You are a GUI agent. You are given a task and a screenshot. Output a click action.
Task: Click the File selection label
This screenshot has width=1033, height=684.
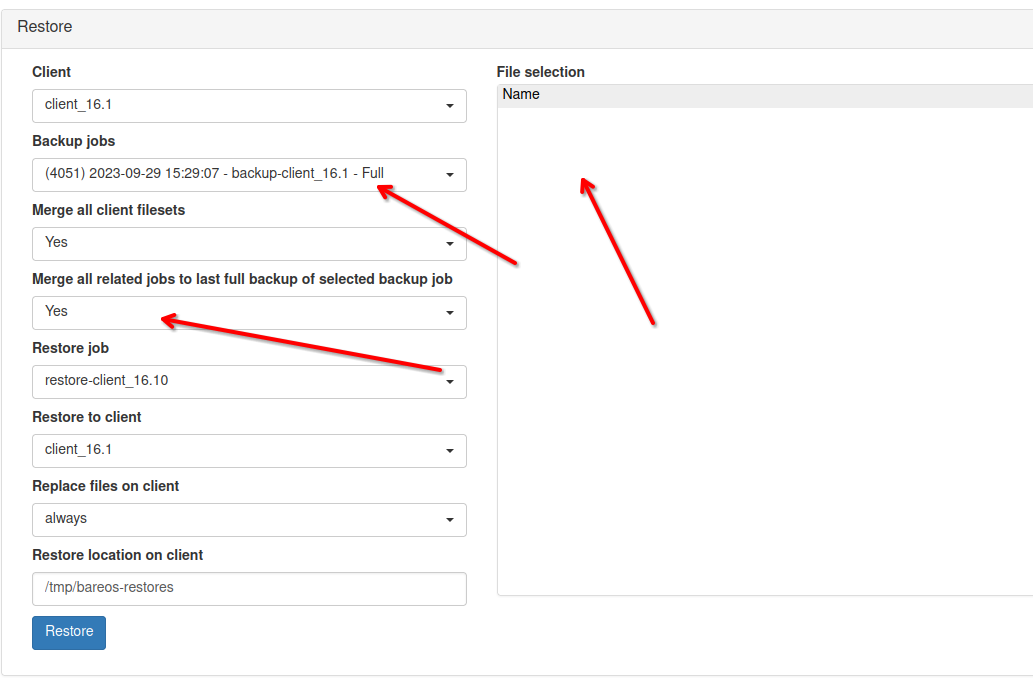540,72
